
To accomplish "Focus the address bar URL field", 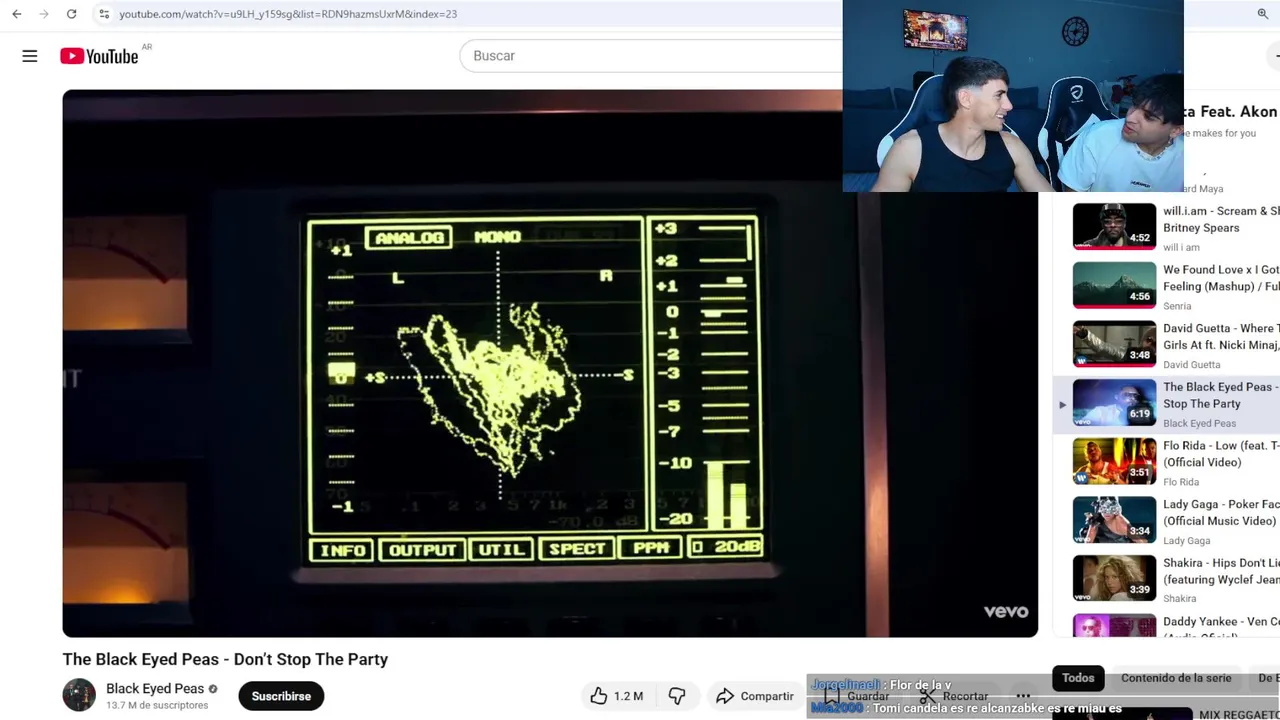I will (288, 14).
